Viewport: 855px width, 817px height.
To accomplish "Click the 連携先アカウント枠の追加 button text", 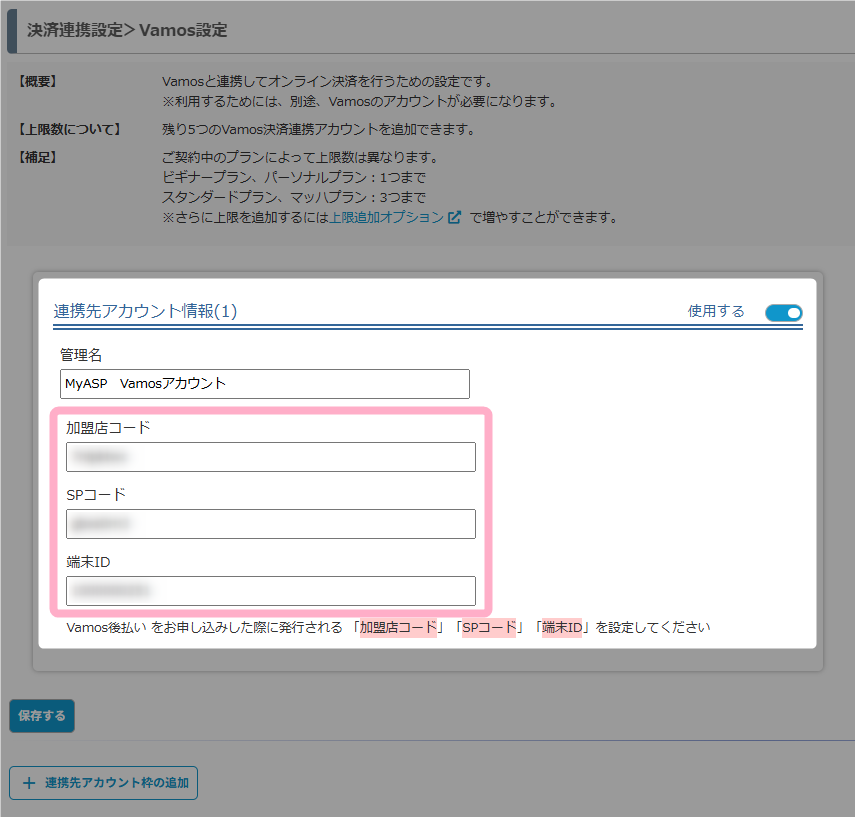I will [x=116, y=782].
